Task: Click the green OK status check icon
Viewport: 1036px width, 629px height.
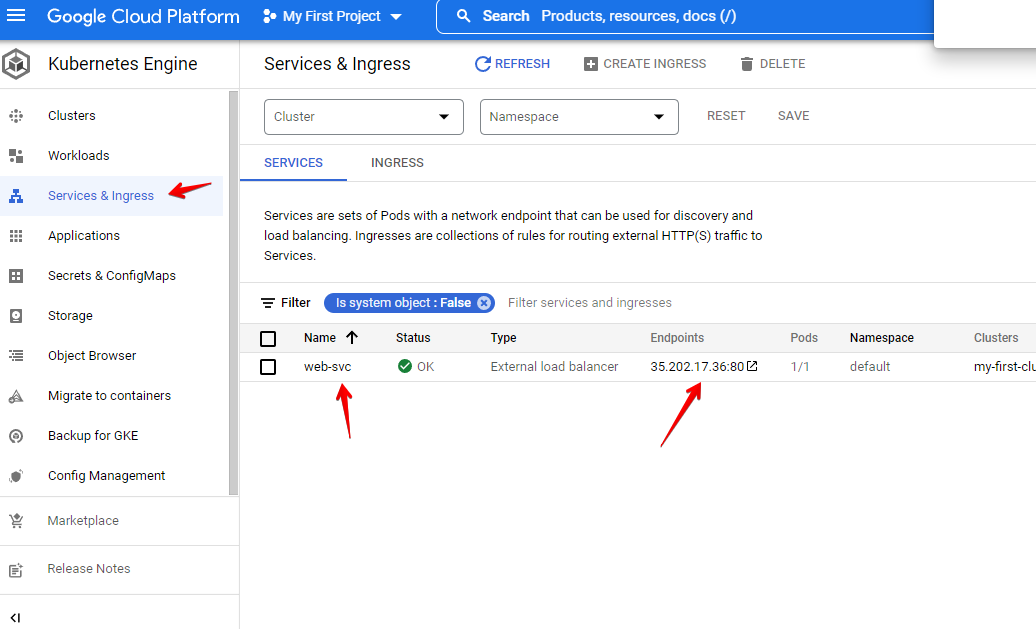Action: (405, 366)
